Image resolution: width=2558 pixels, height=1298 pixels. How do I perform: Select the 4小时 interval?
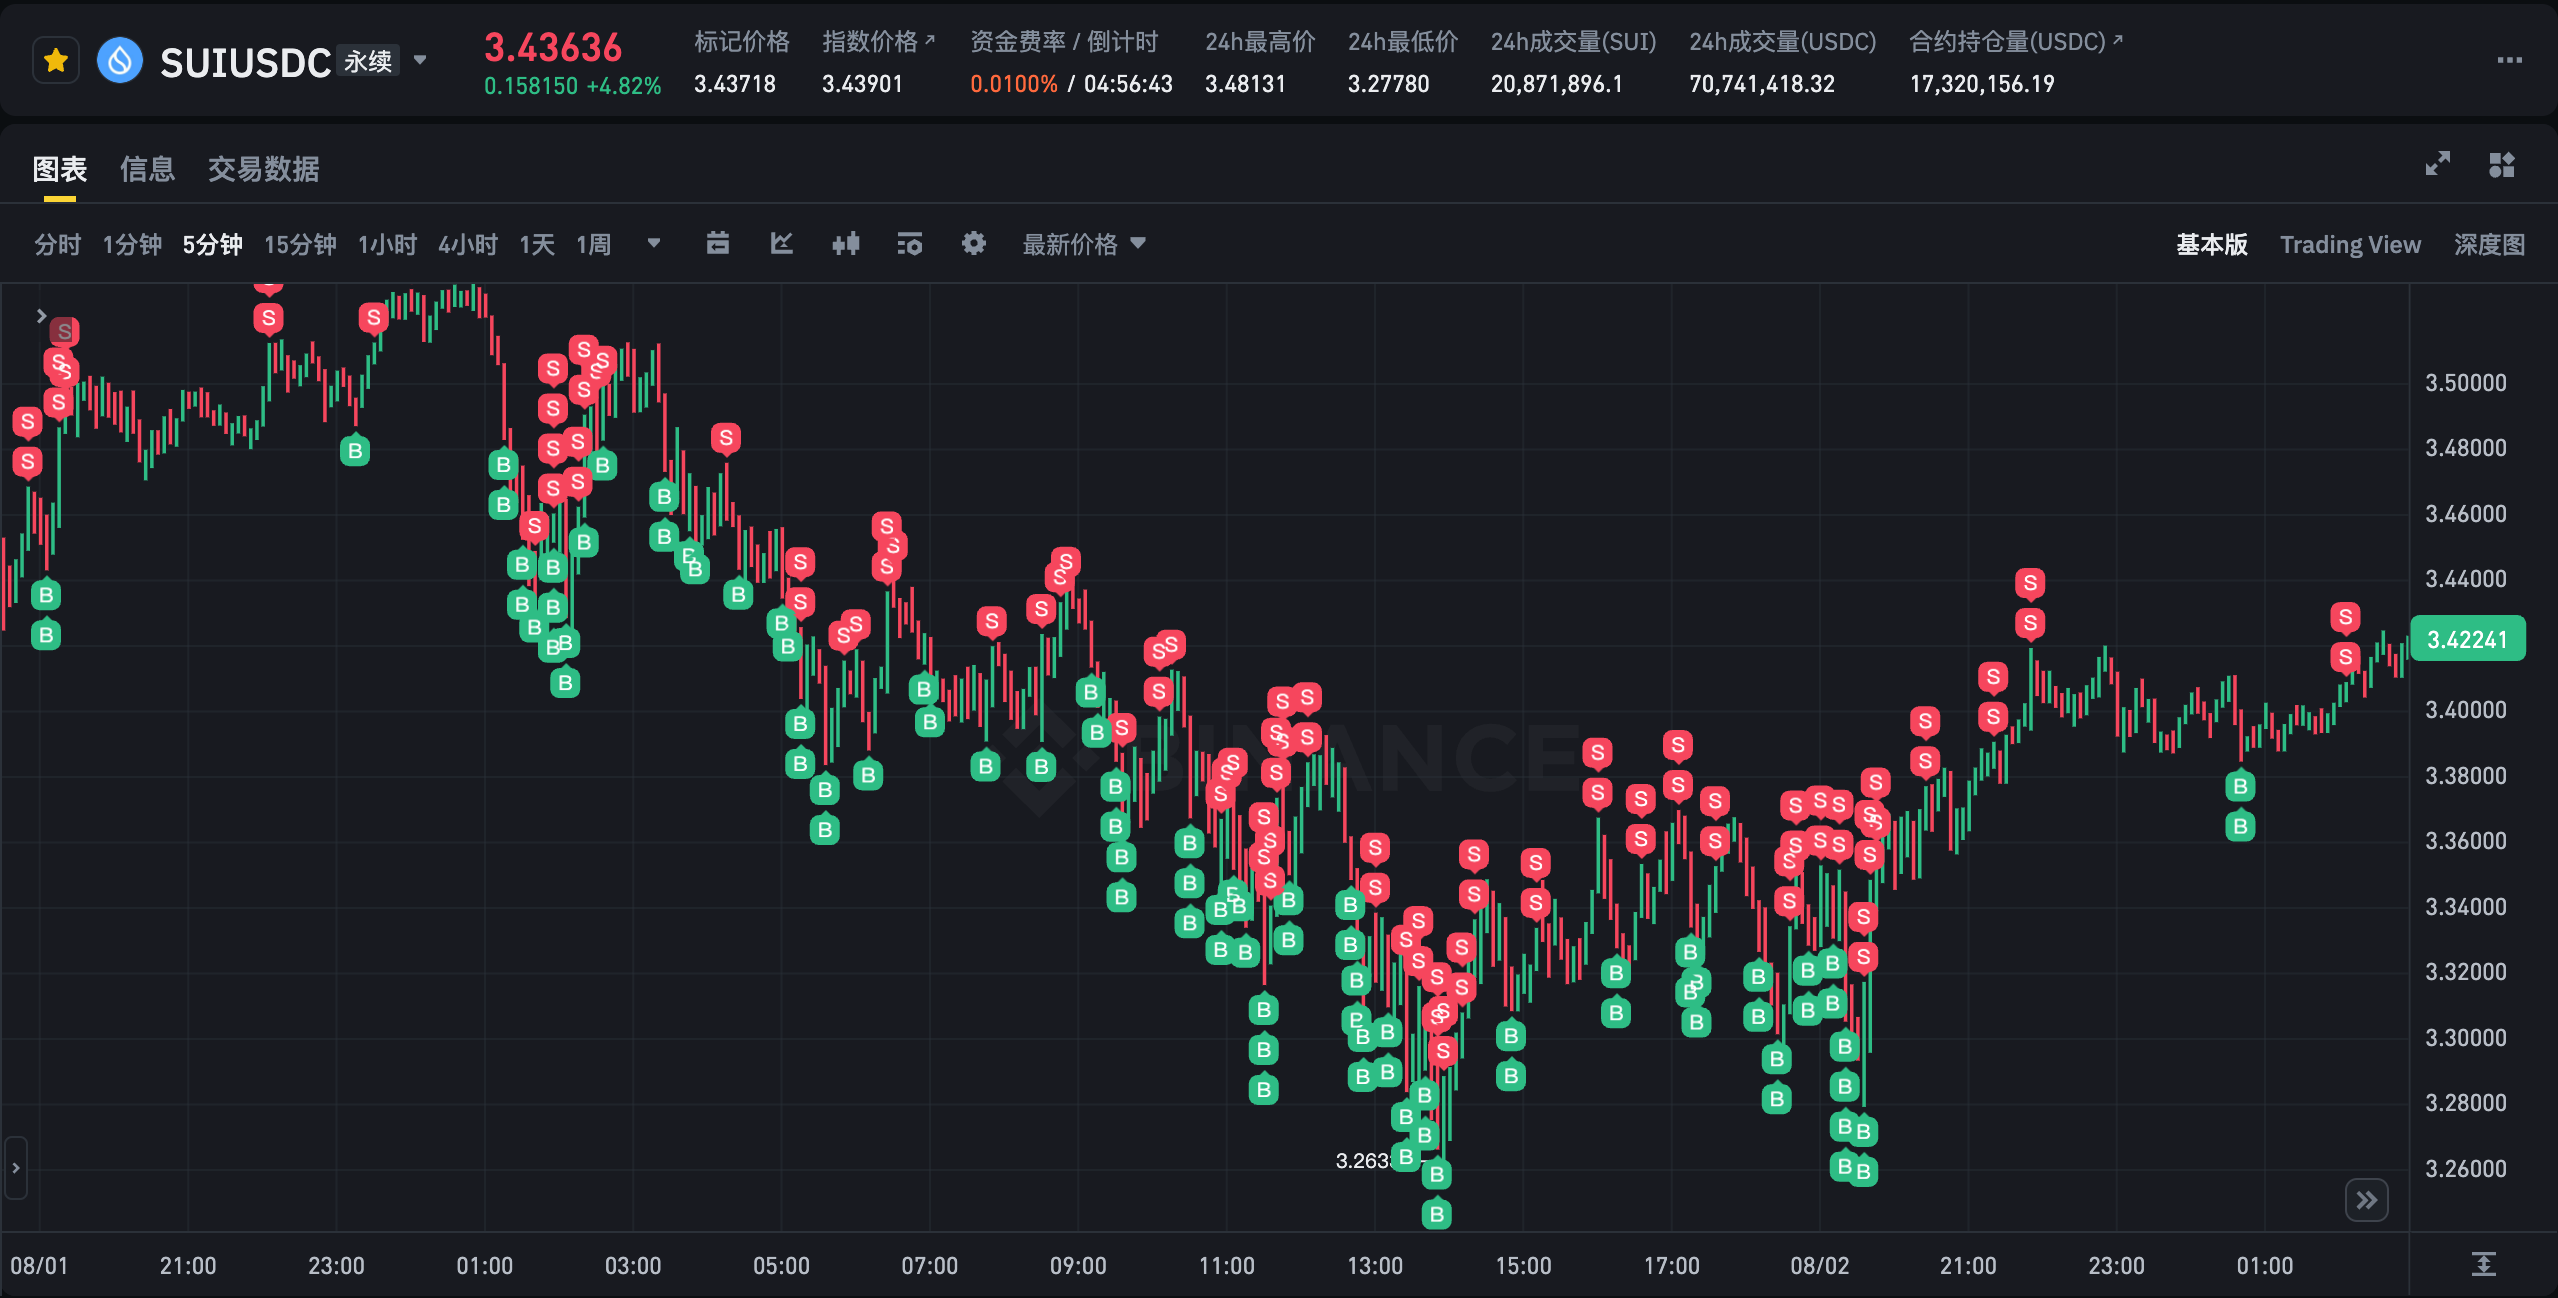point(468,244)
